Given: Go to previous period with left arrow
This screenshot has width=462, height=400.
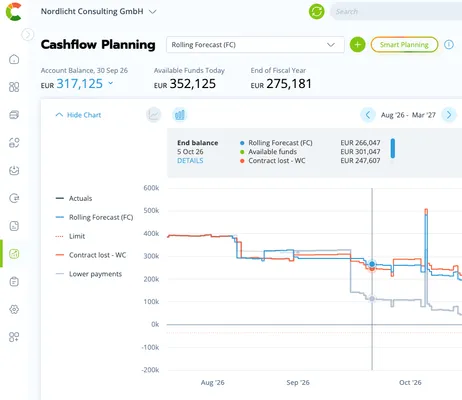Looking at the screenshot, I should tap(368, 115).
